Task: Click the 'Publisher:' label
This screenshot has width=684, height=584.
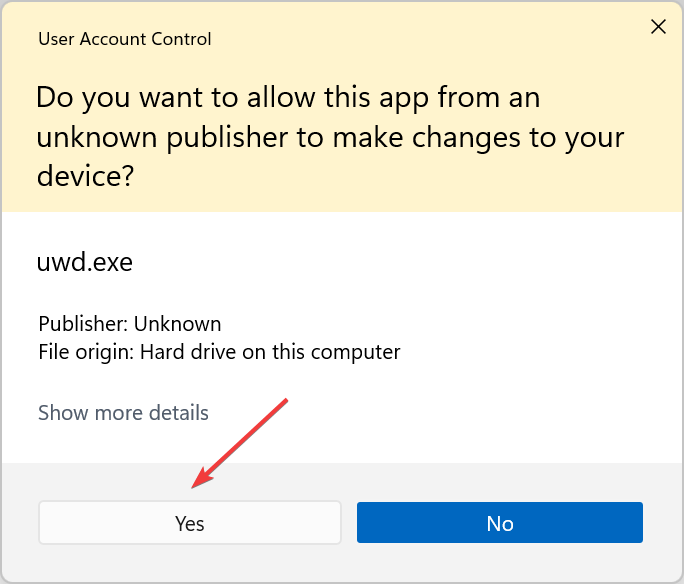Action: (83, 324)
